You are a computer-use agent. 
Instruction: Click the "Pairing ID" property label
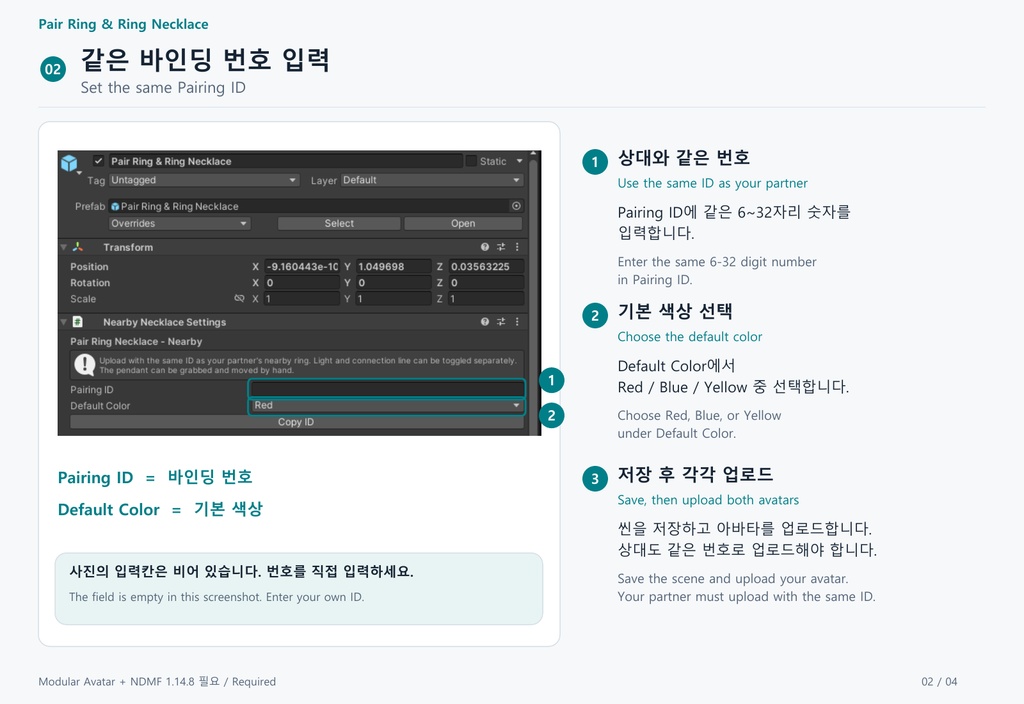point(92,390)
